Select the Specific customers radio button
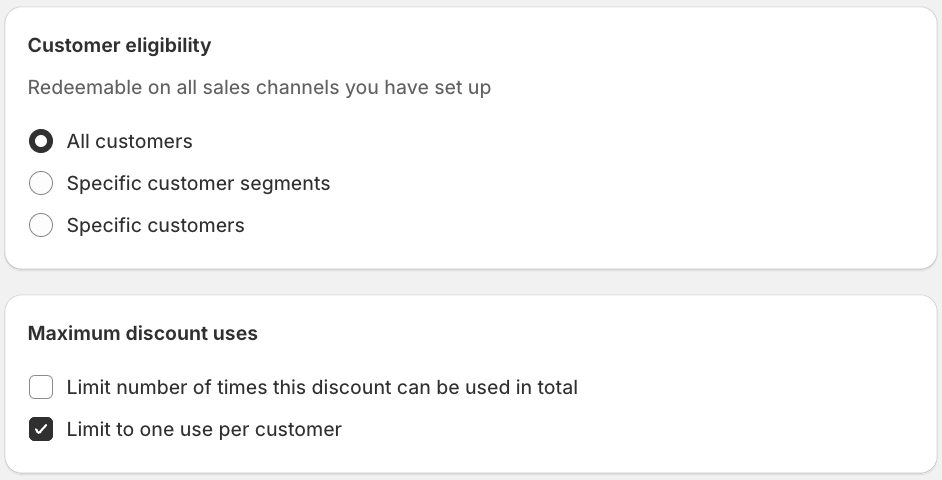942x480 pixels. (x=41, y=226)
